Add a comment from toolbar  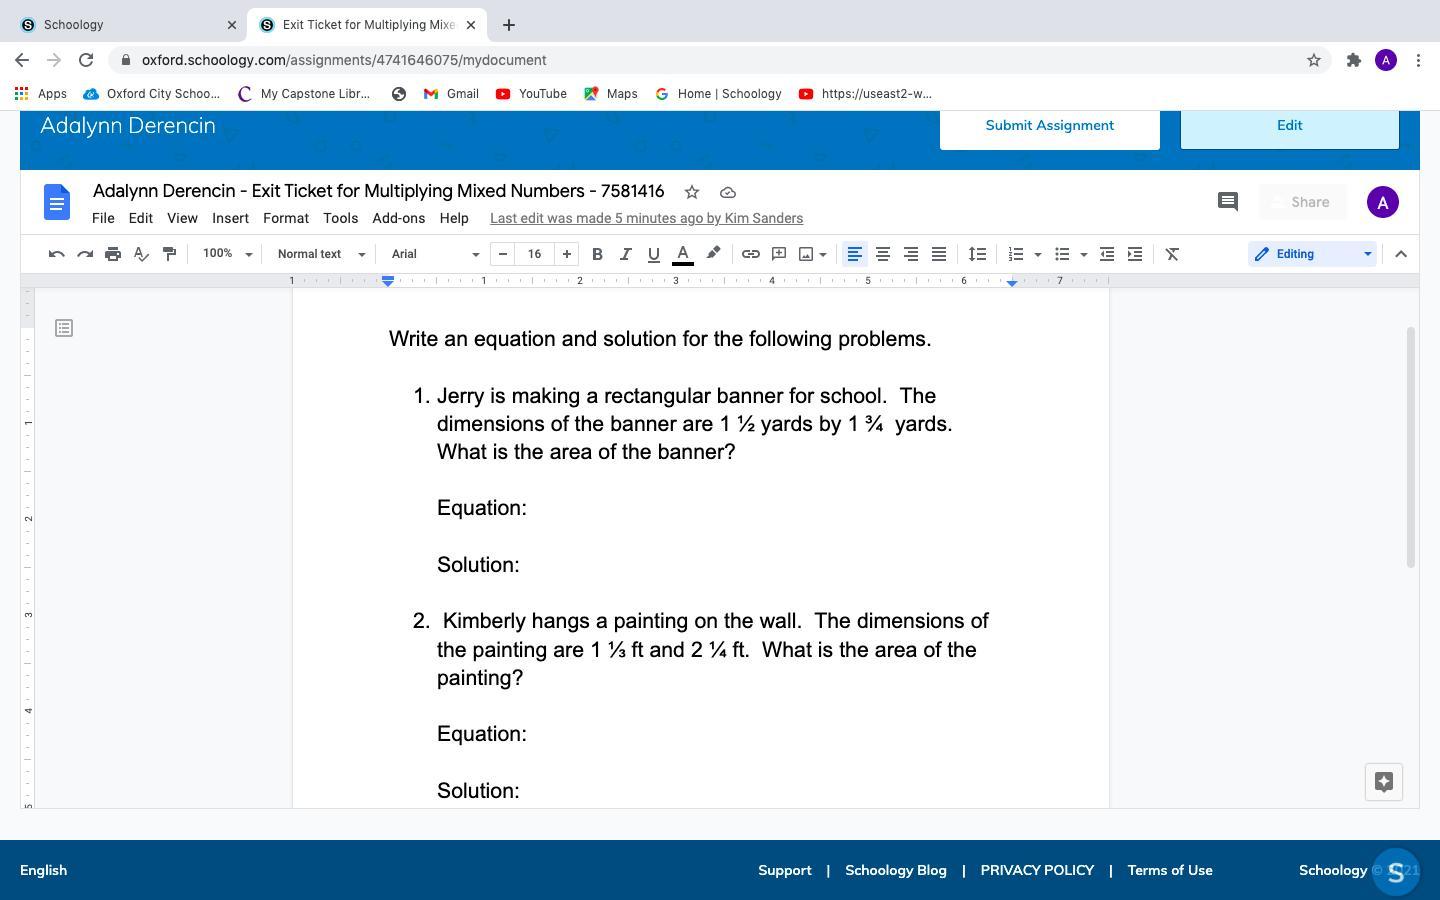778,254
